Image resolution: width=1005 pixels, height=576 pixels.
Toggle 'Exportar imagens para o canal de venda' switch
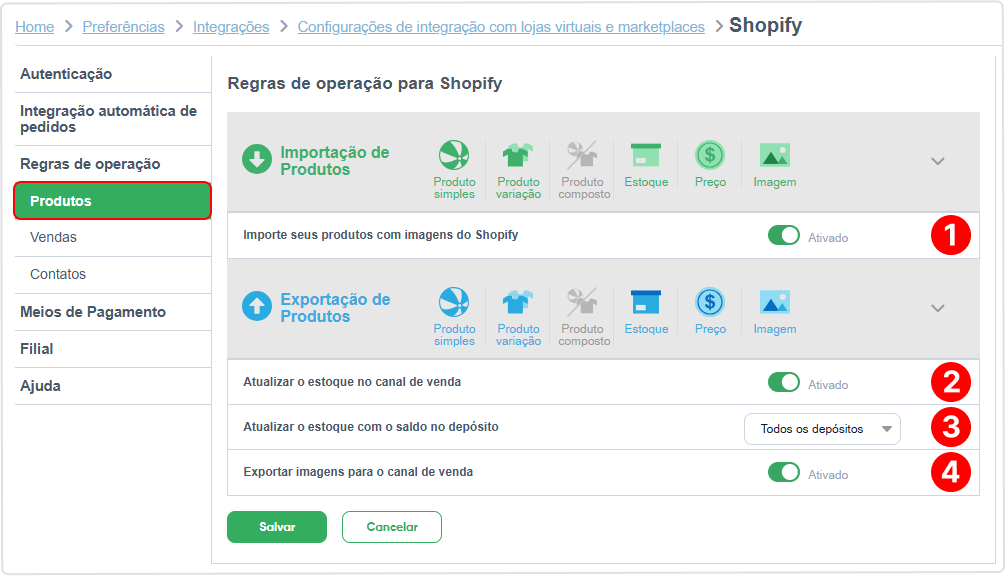(784, 473)
